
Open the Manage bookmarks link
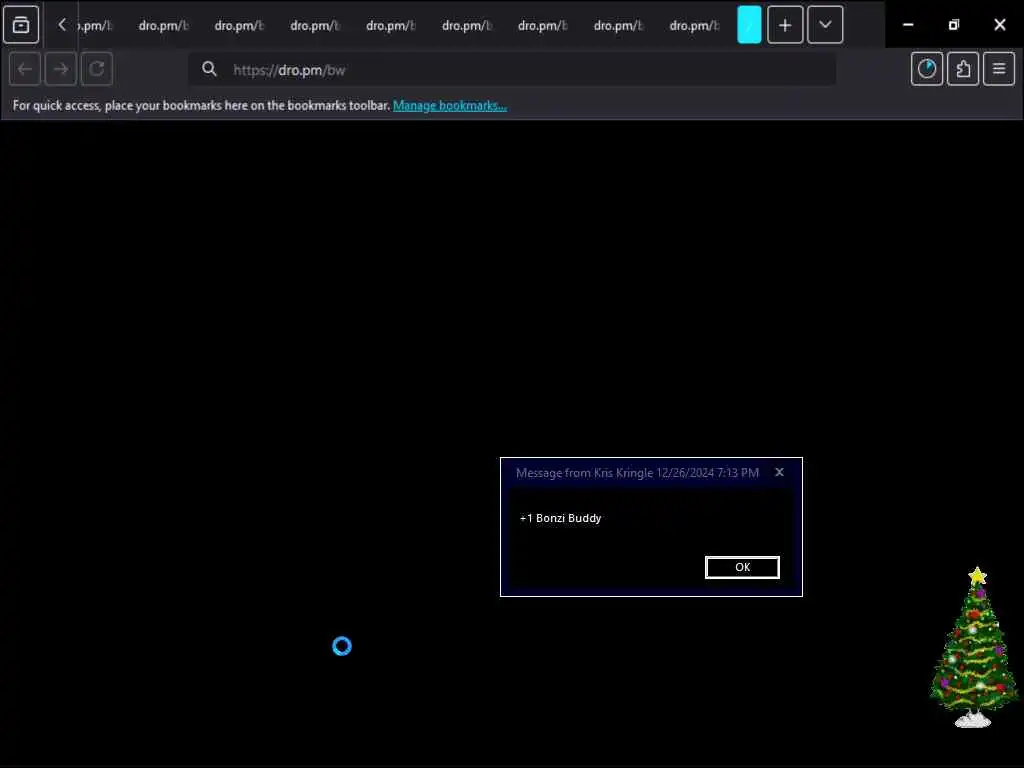[449, 105]
